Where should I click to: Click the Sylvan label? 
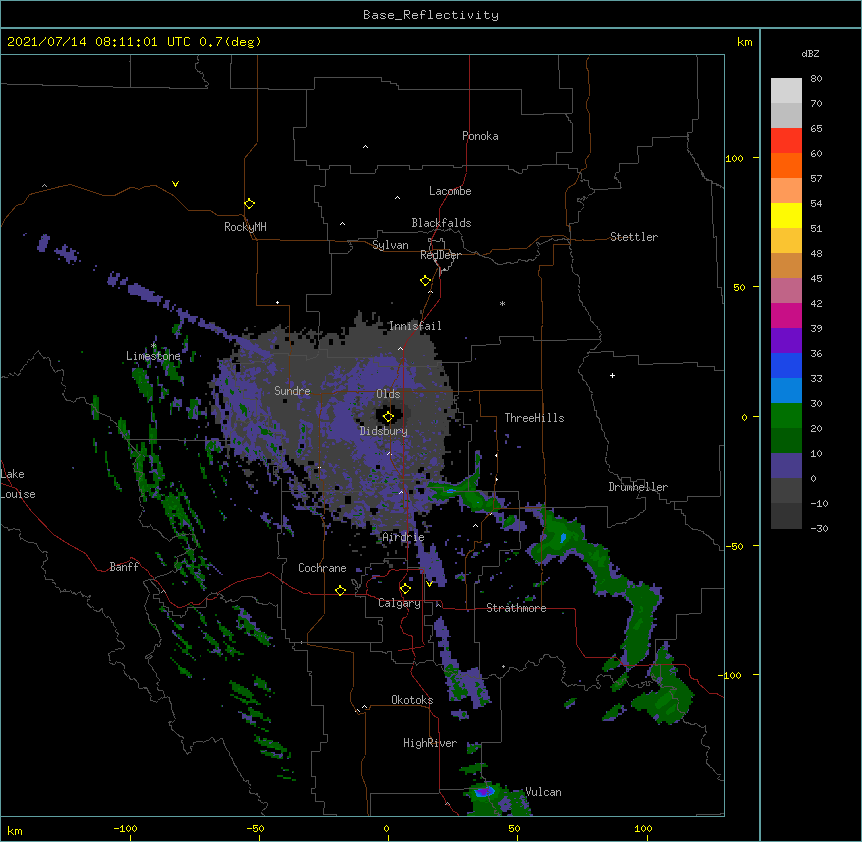(390, 245)
